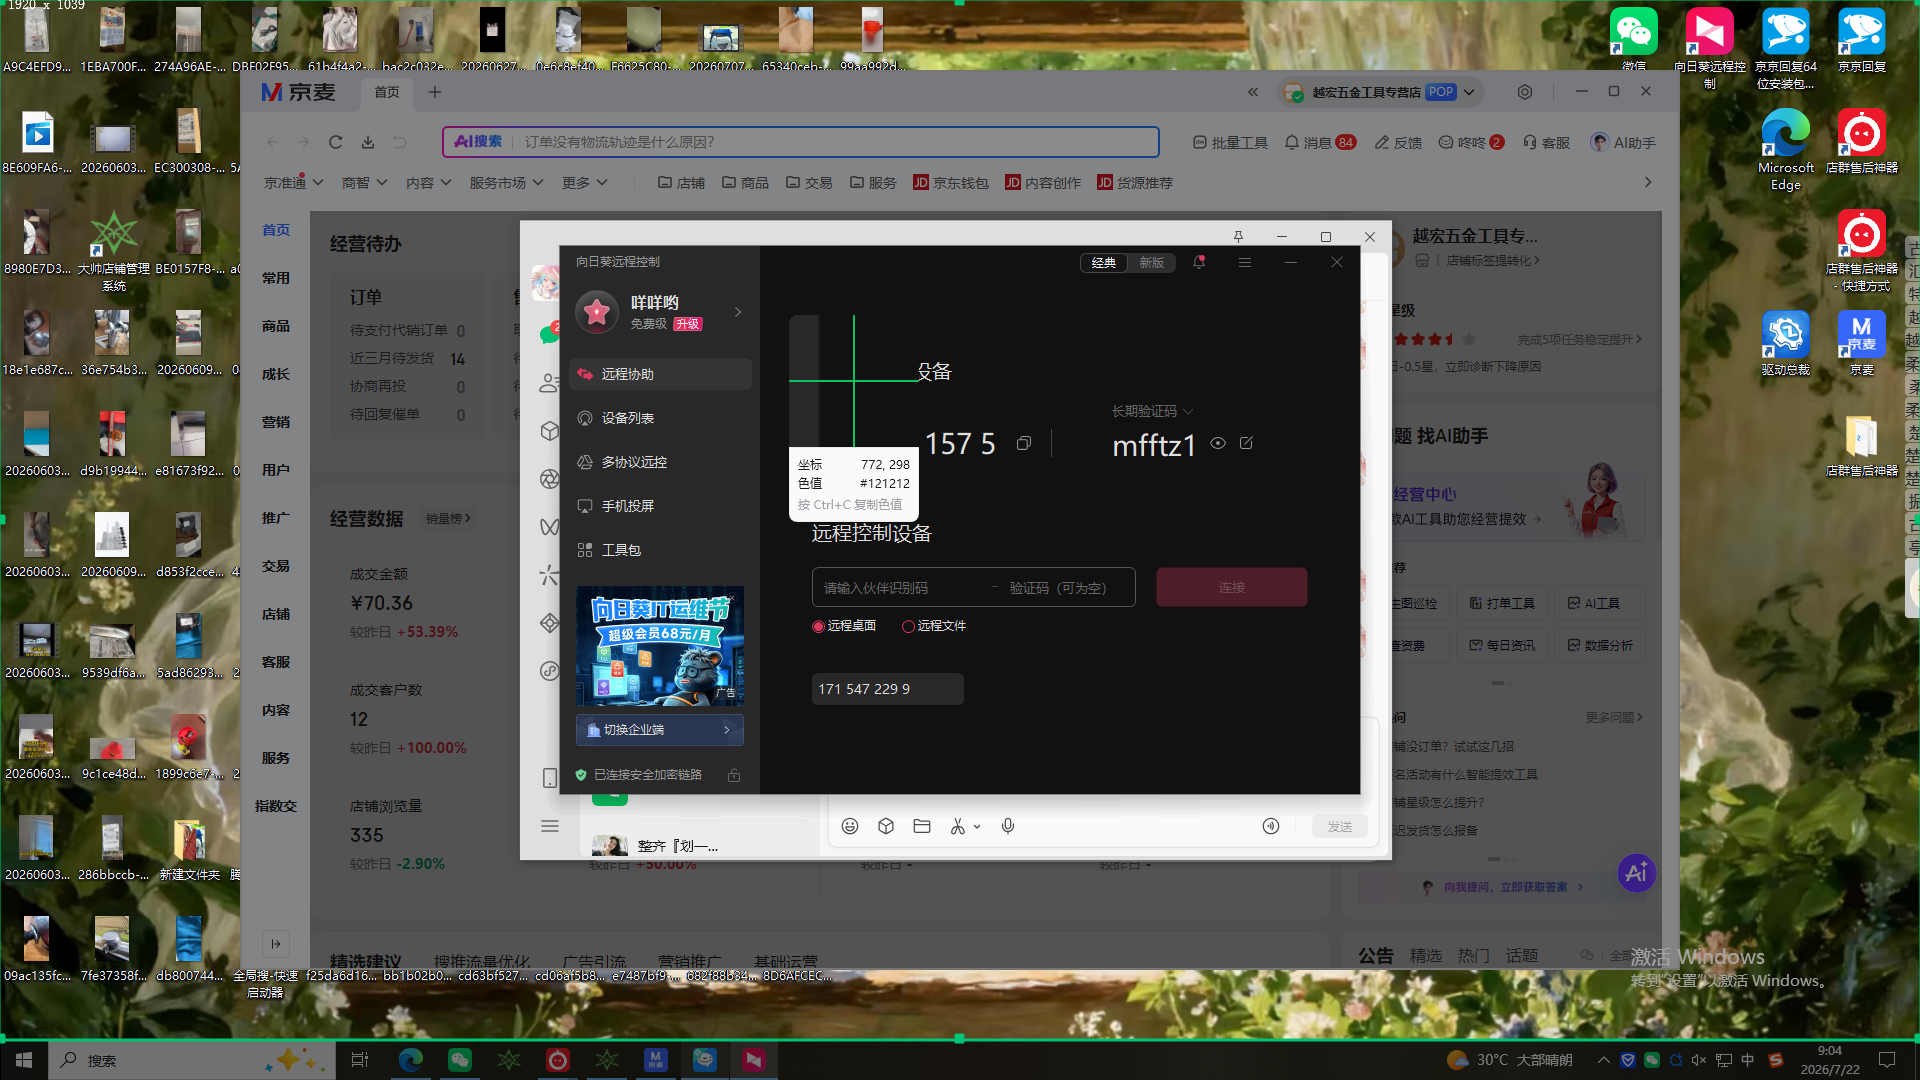Open 常用 in JingMai left sidebar
The image size is (1920, 1080).
tap(276, 278)
